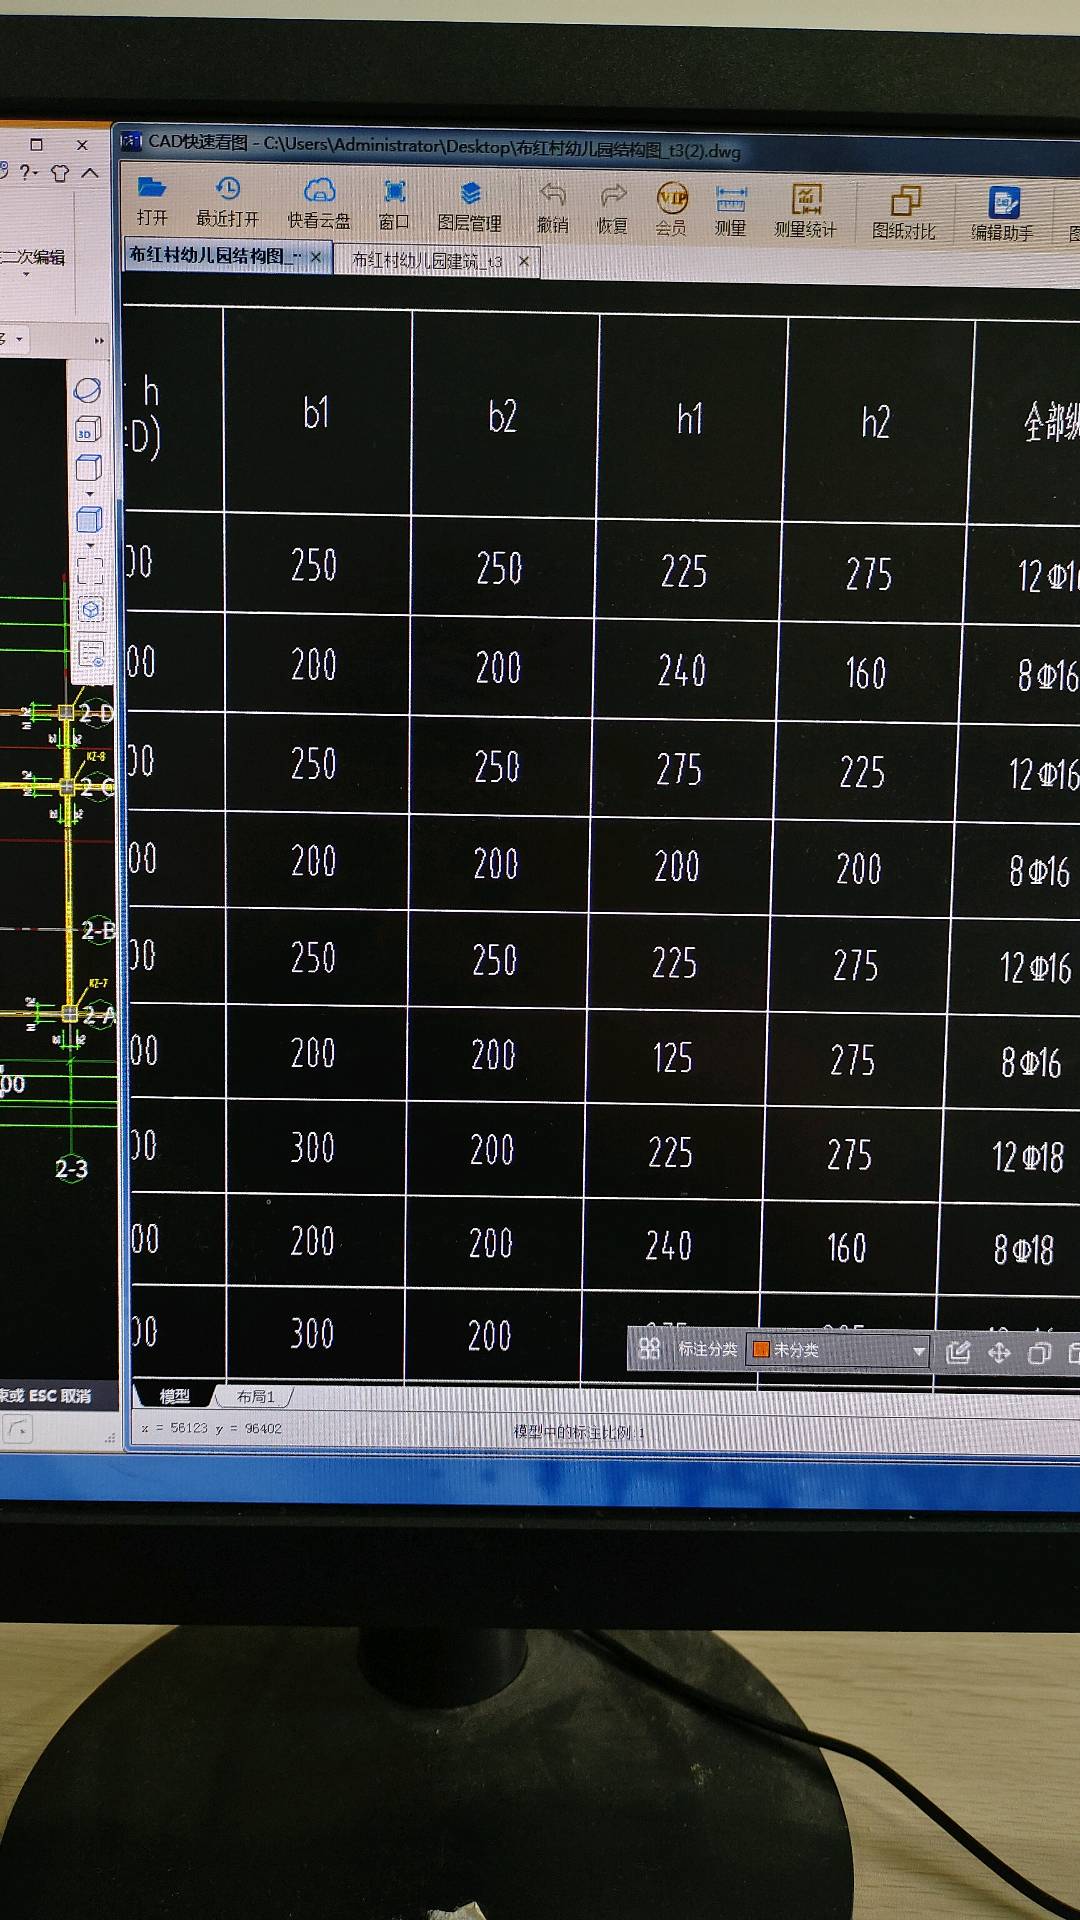Click the 12Φ18 rebar cell
This screenshot has width=1080, height=1920.
(1028, 1157)
